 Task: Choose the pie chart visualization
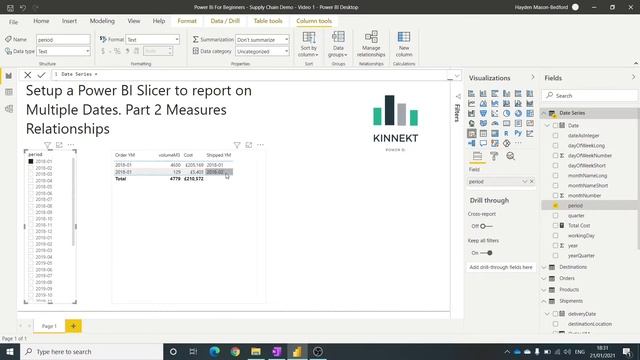507,113
